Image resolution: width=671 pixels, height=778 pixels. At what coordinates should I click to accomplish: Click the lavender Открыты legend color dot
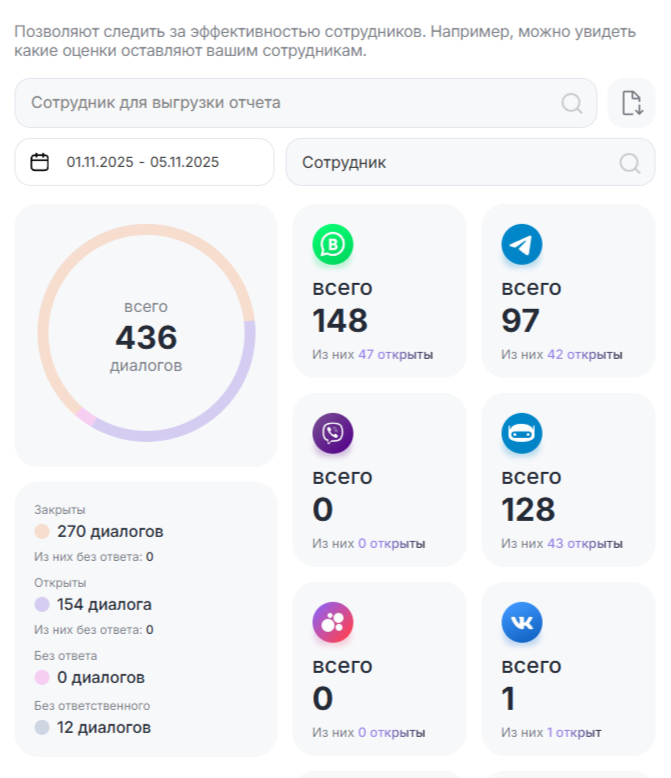click(x=42, y=605)
